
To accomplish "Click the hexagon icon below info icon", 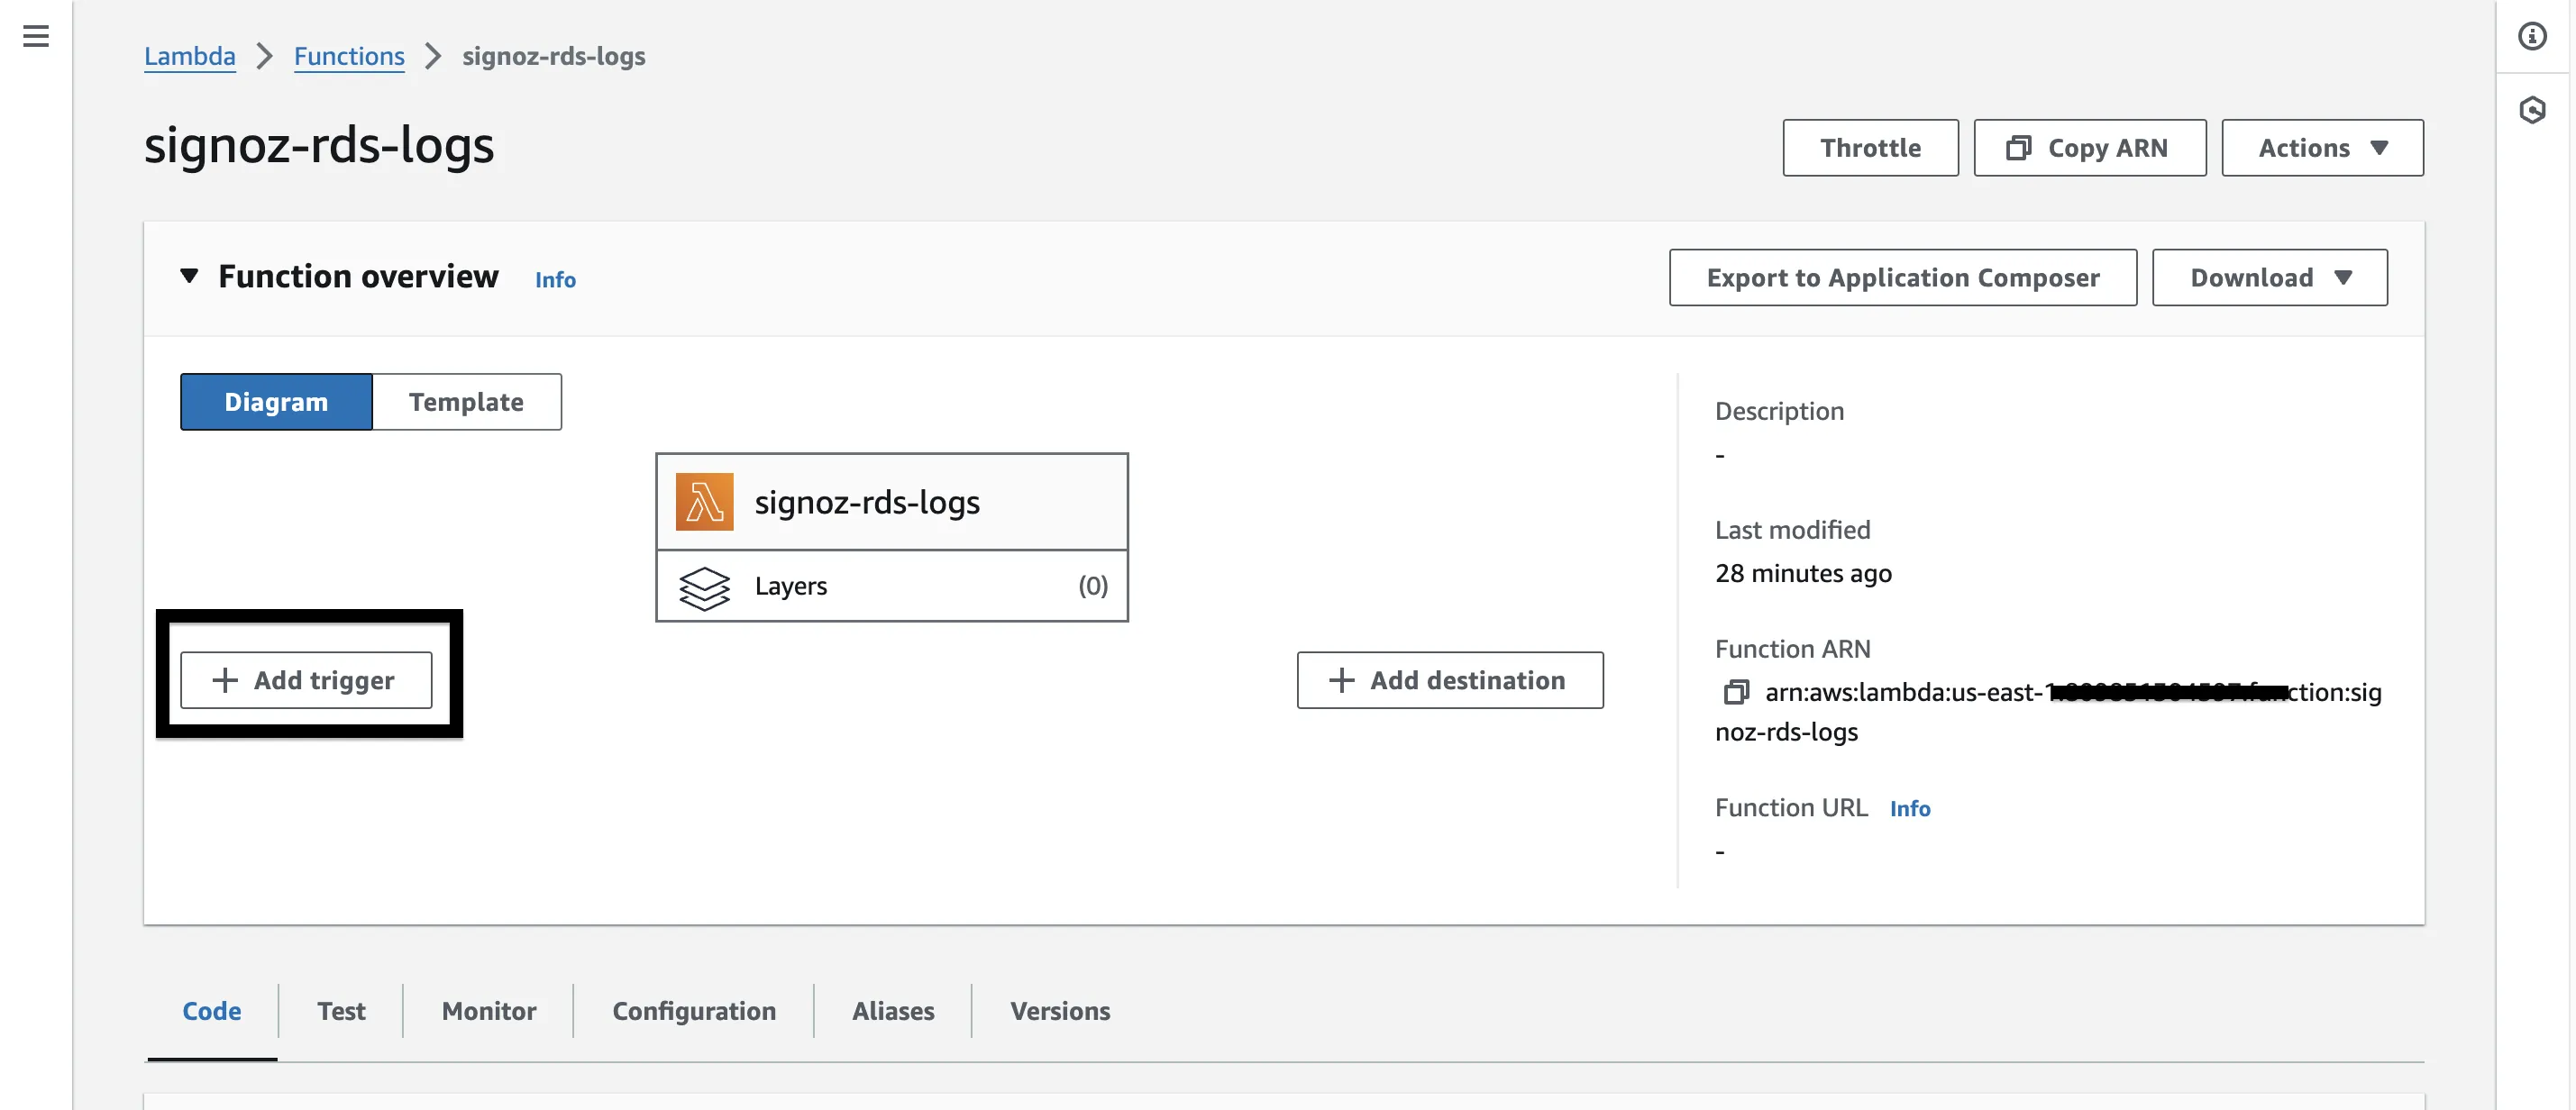I will (2531, 109).
